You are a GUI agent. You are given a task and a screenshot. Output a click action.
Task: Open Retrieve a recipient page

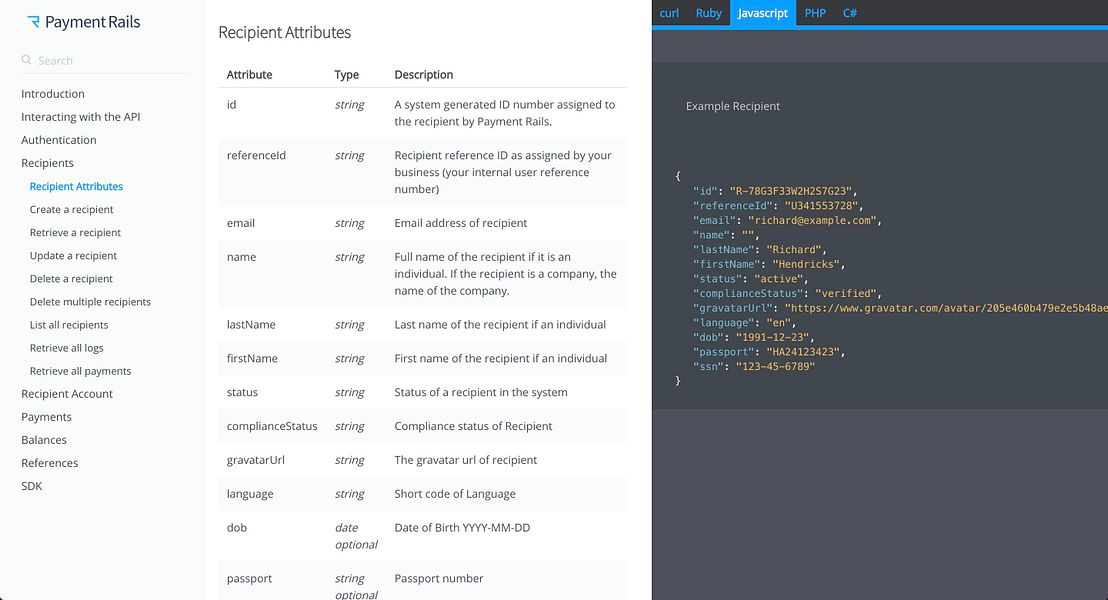click(75, 233)
